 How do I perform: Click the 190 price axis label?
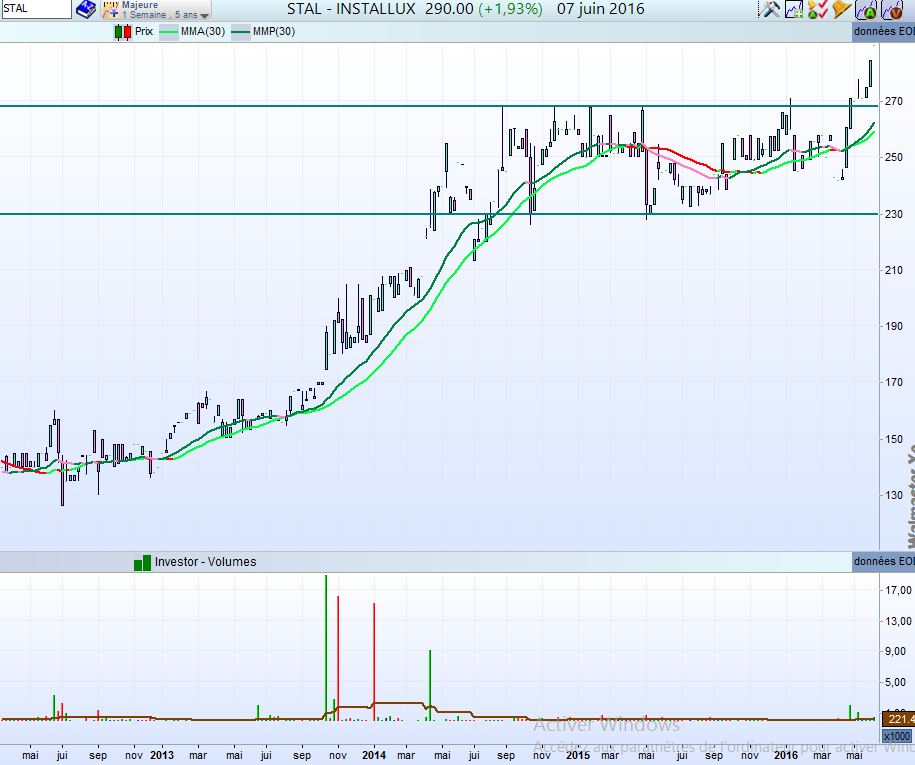point(893,326)
